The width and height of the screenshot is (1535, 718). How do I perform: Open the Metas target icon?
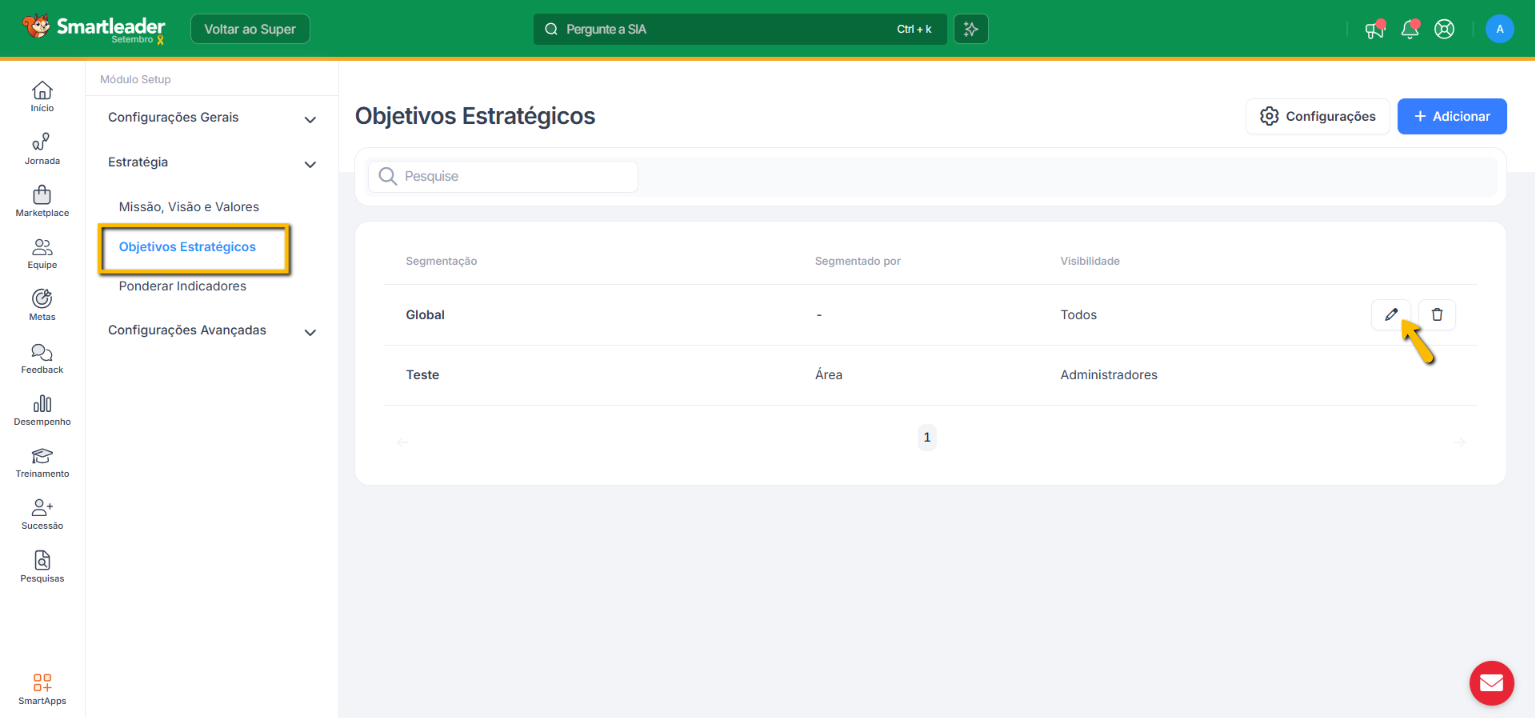[42, 299]
